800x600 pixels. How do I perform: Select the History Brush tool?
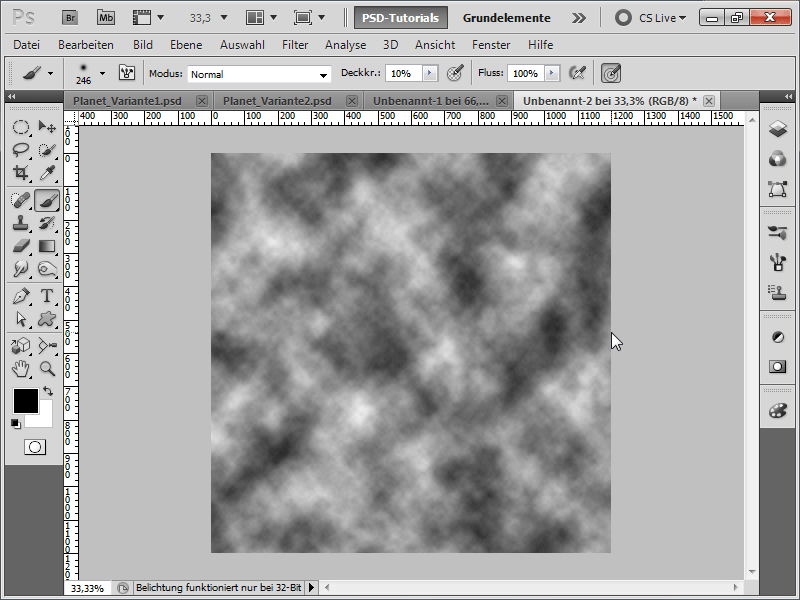47,223
